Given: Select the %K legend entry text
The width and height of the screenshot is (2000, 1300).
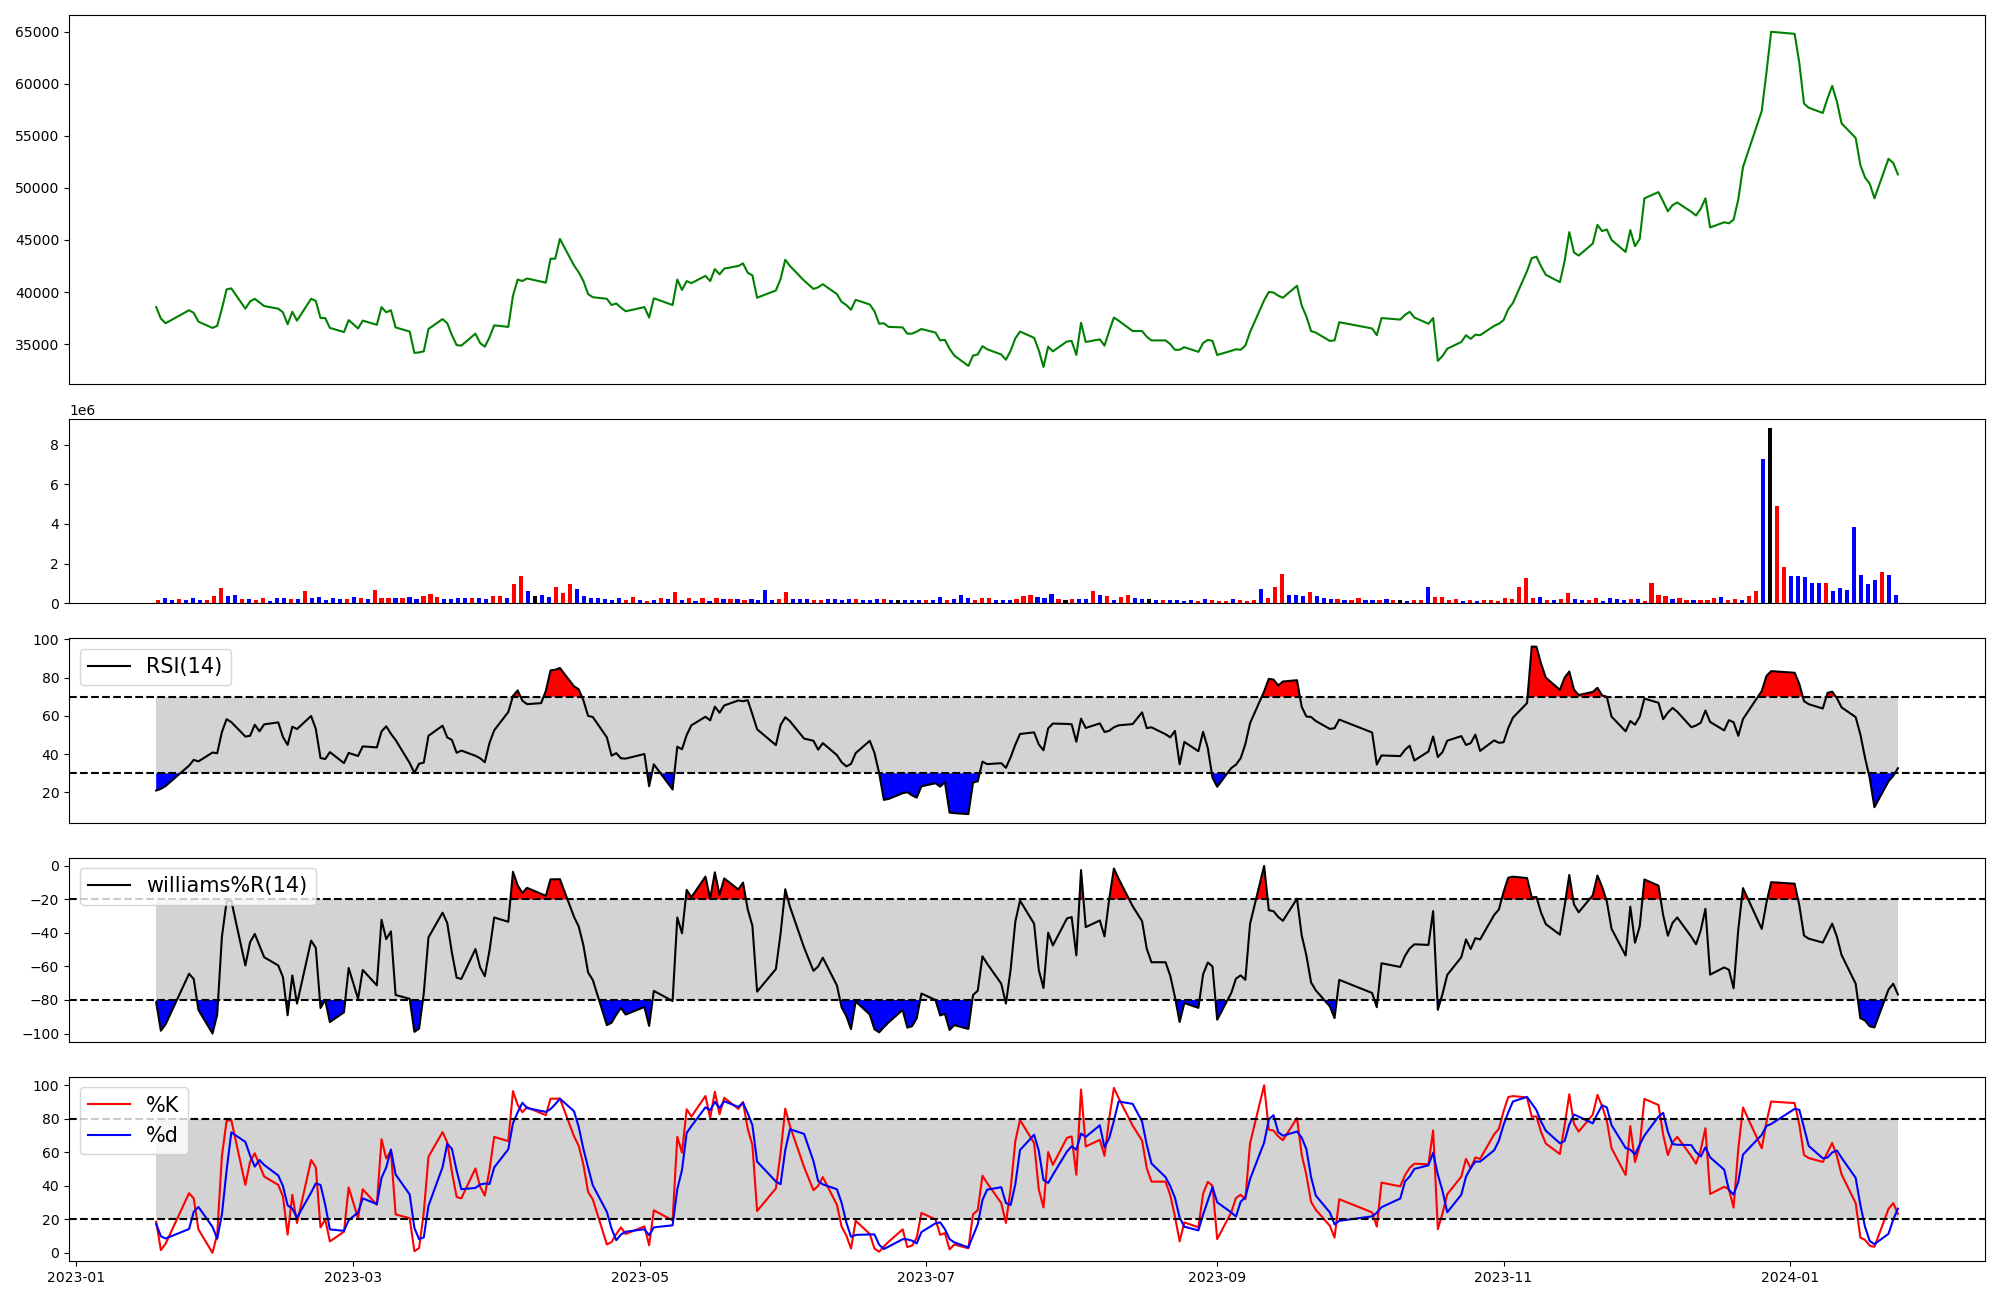Looking at the screenshot, I should [162, 1104].
